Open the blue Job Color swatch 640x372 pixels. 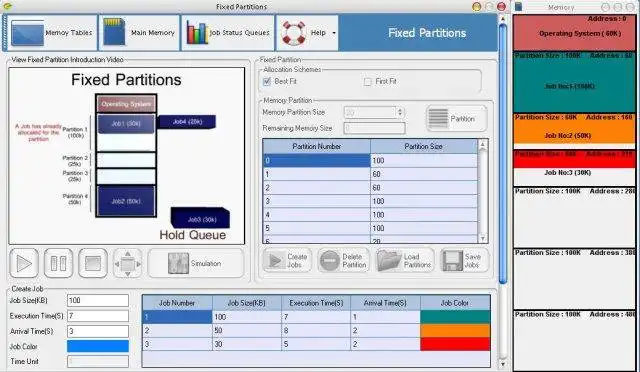98,346
